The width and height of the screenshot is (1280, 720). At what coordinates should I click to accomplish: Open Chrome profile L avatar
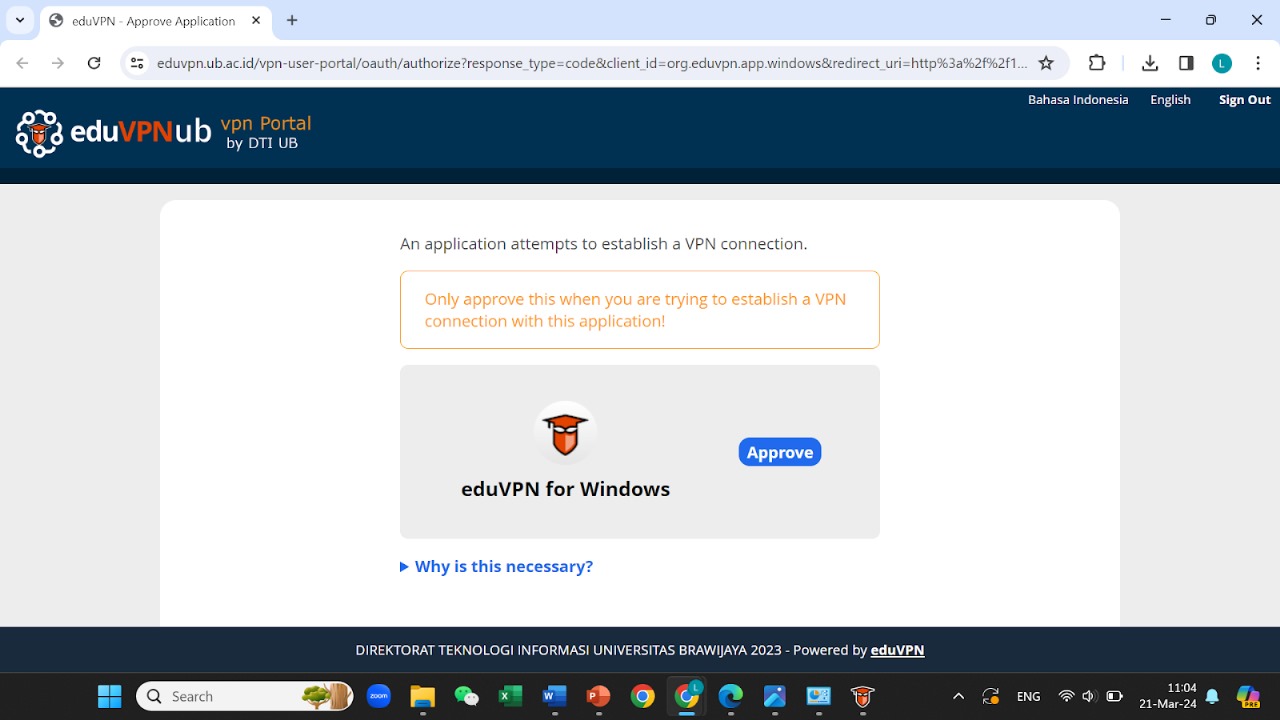point(1222,63)
